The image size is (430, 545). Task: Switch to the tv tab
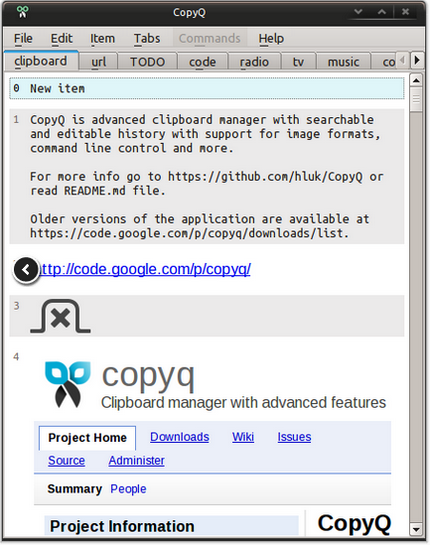click(298, 62)
